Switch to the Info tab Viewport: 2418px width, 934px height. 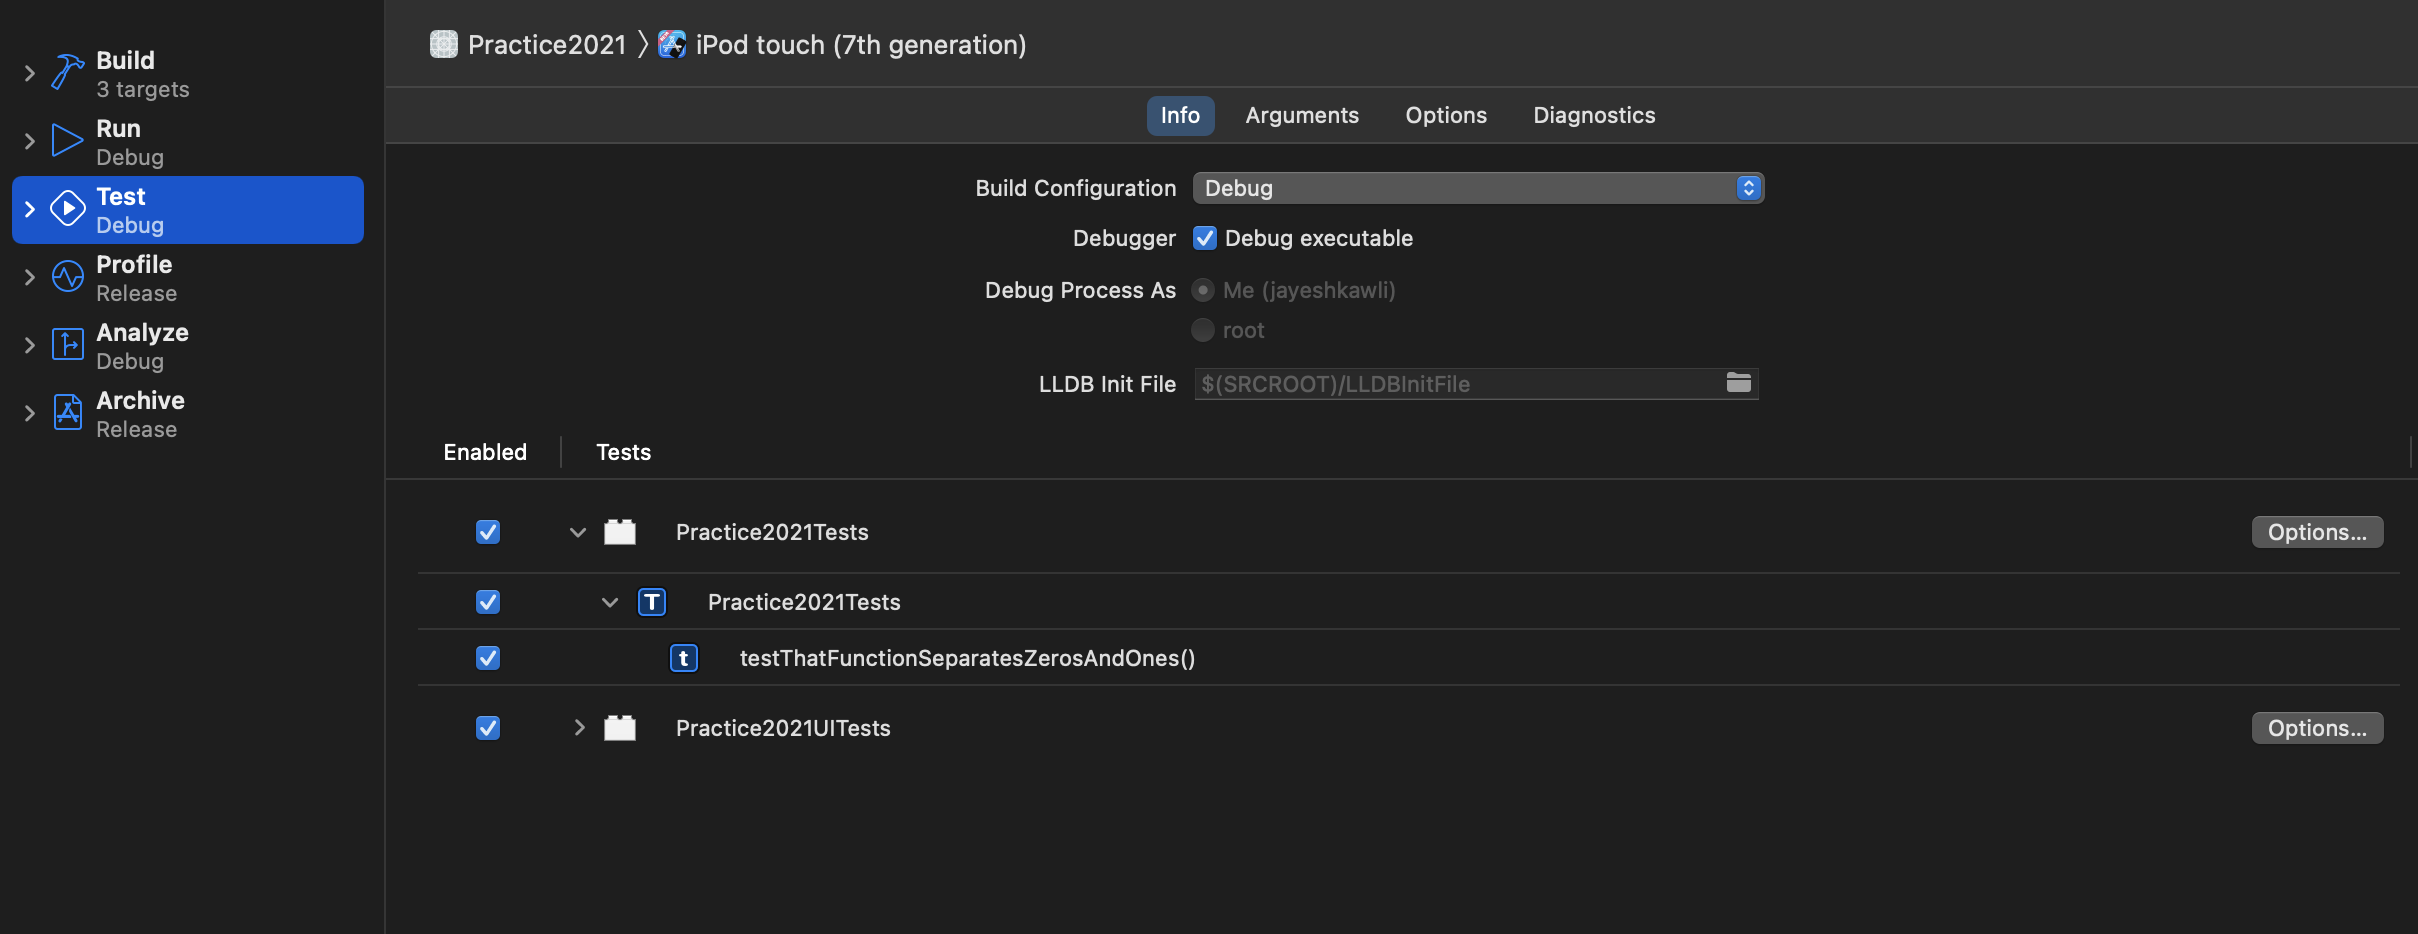1180,115
